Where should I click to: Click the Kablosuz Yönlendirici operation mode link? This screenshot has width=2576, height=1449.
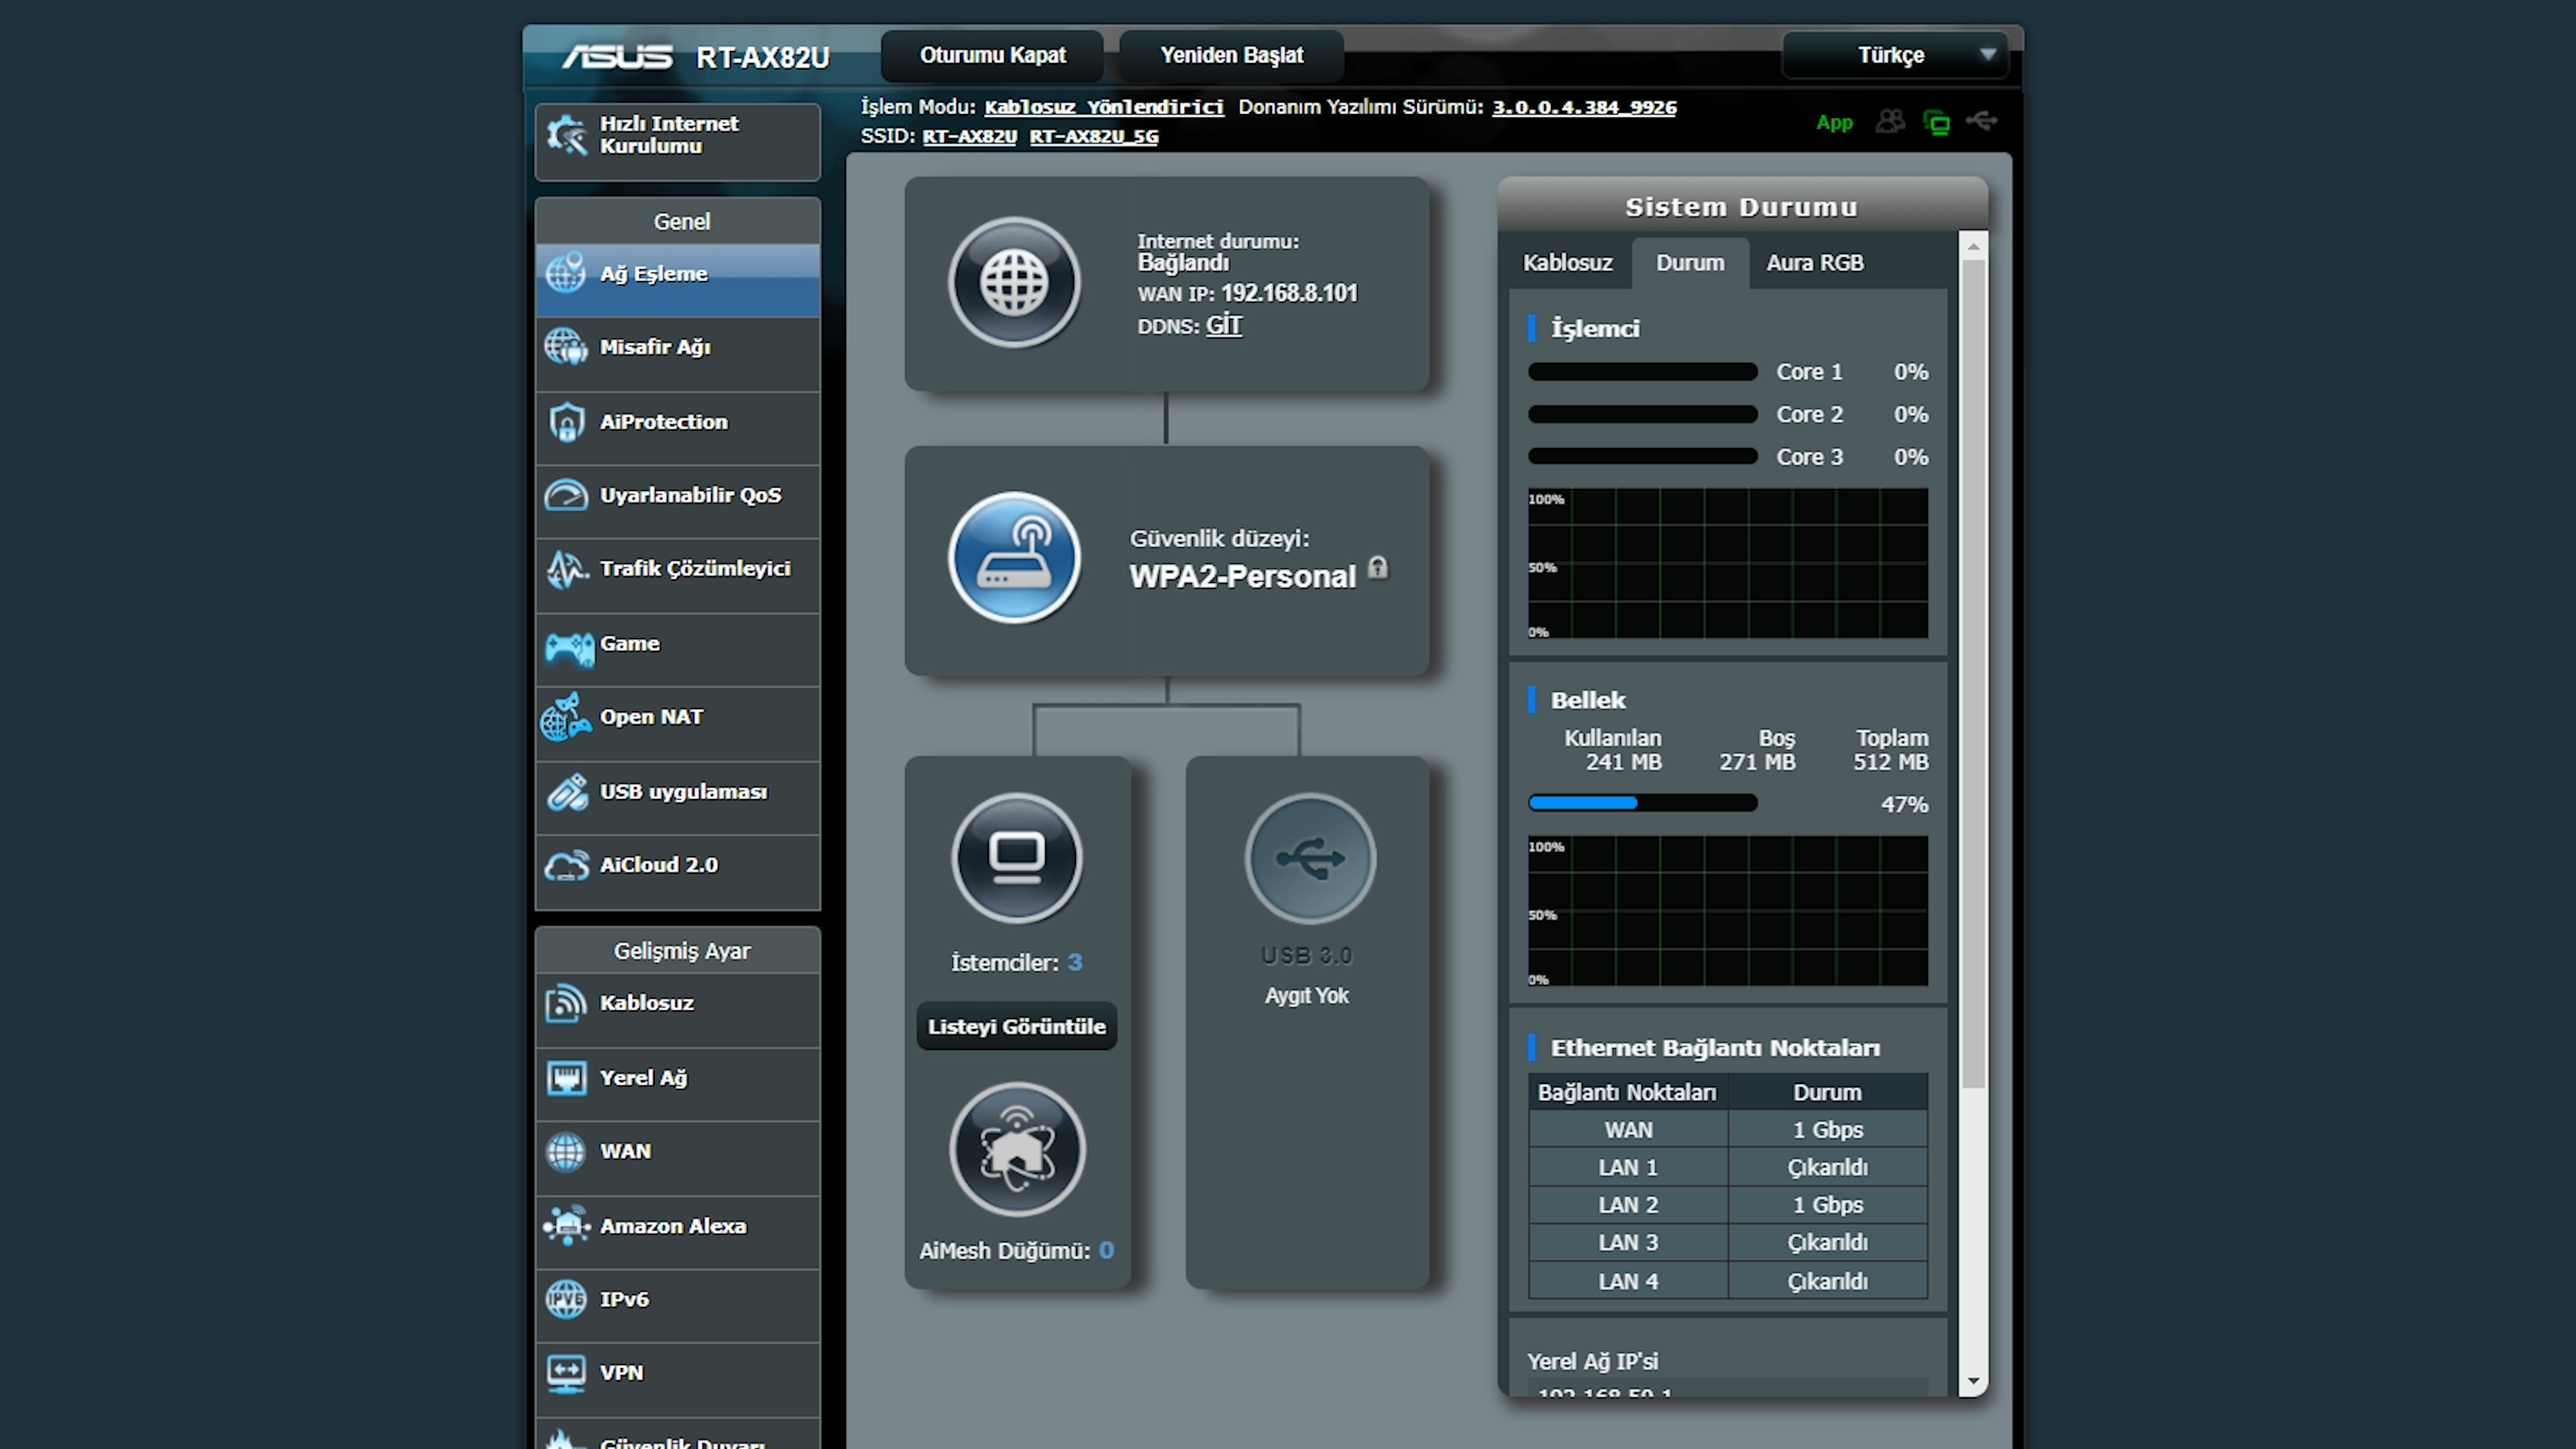[x=1103, y=107]
